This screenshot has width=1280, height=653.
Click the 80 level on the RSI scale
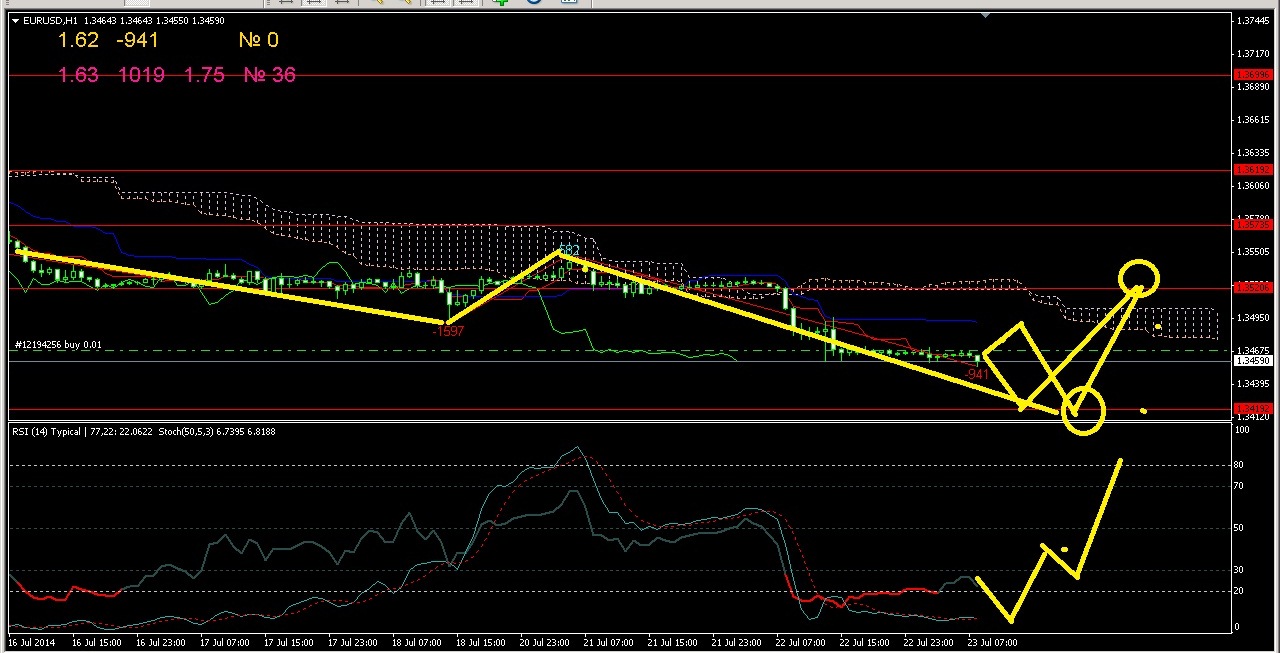tap(1241, 465)
